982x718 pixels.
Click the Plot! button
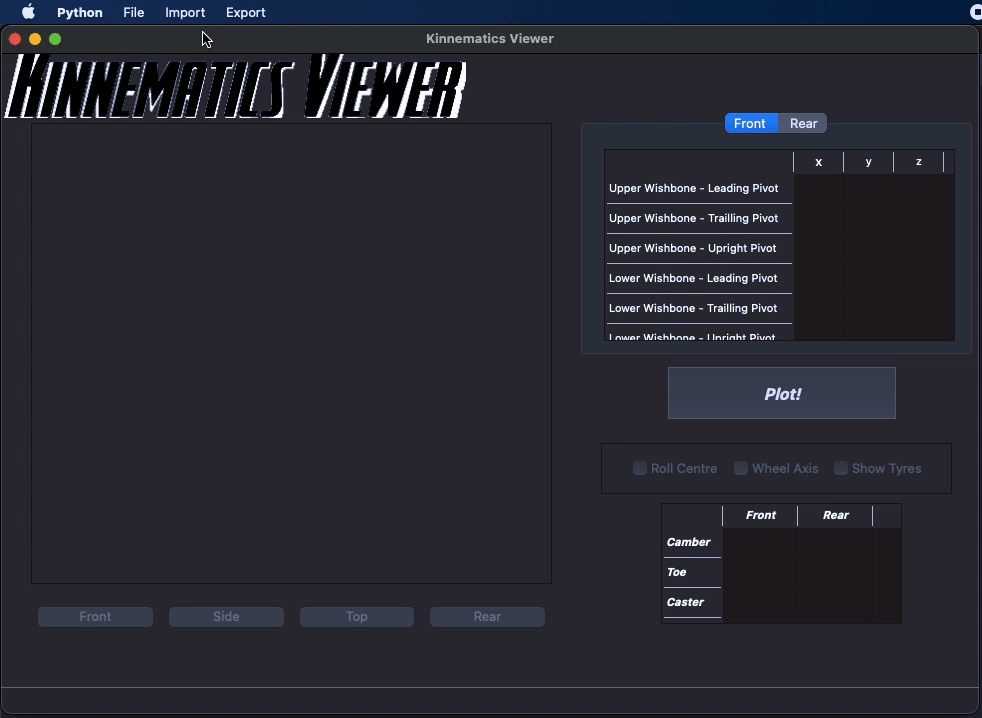coord(782,393)
